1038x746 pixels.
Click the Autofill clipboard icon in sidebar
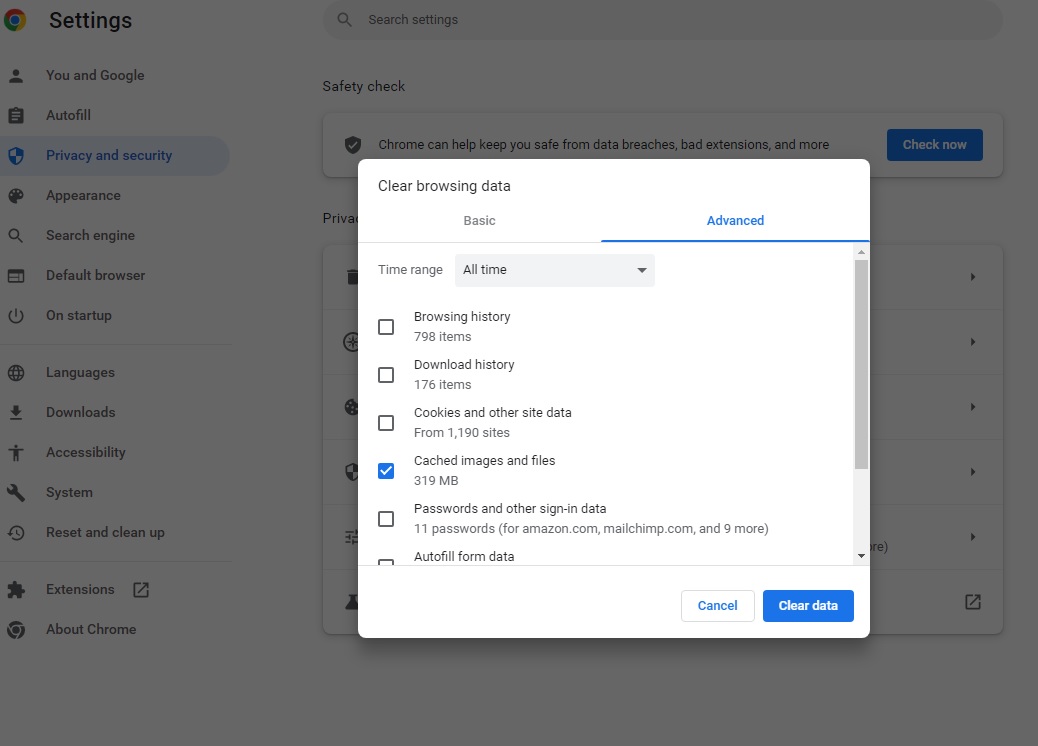coord(16,116)
